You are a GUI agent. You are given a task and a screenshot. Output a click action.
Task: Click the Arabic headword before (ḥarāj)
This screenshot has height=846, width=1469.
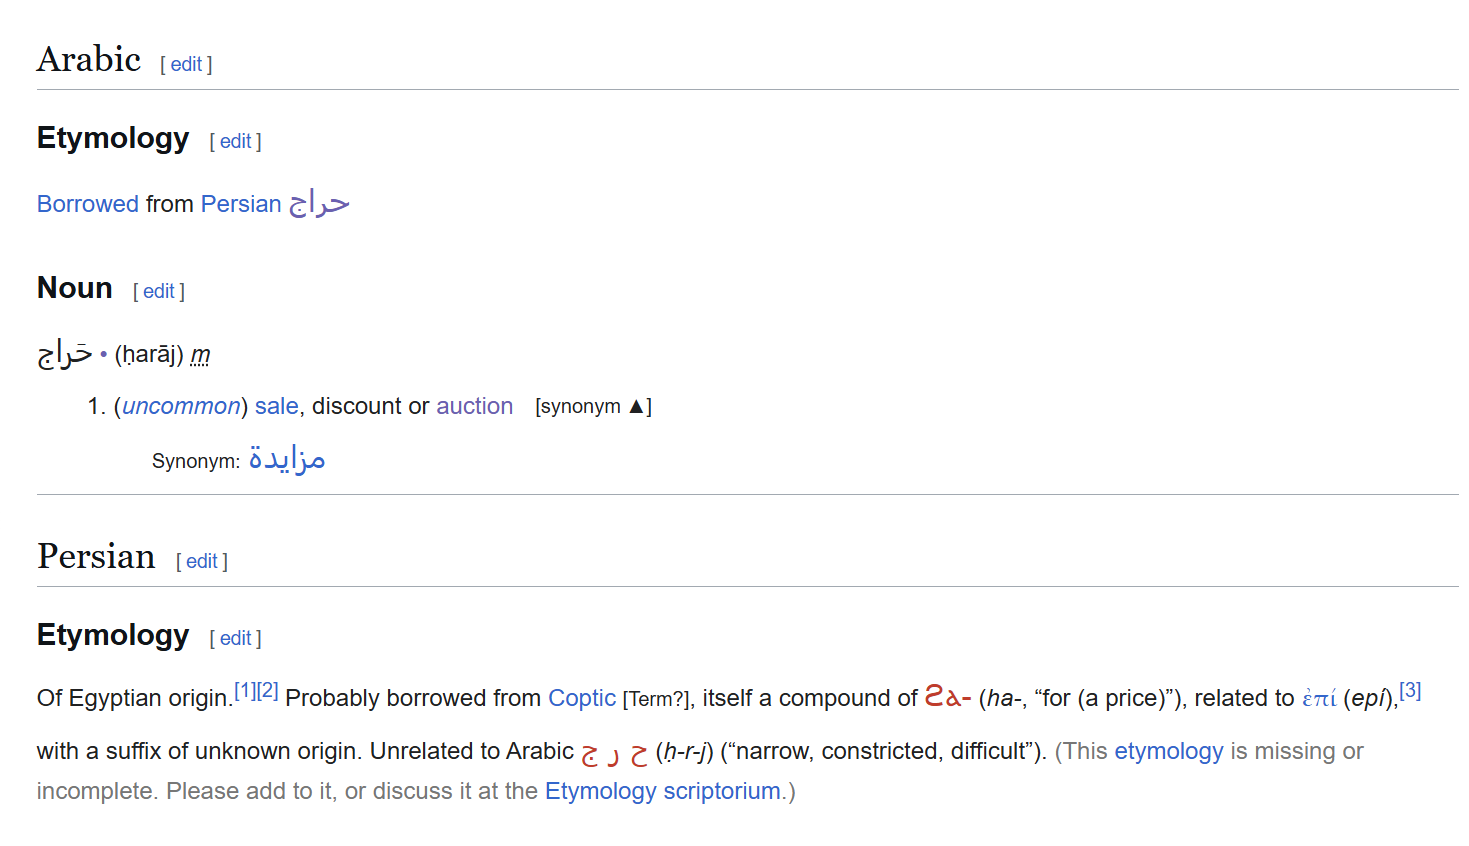pos(64,354)
